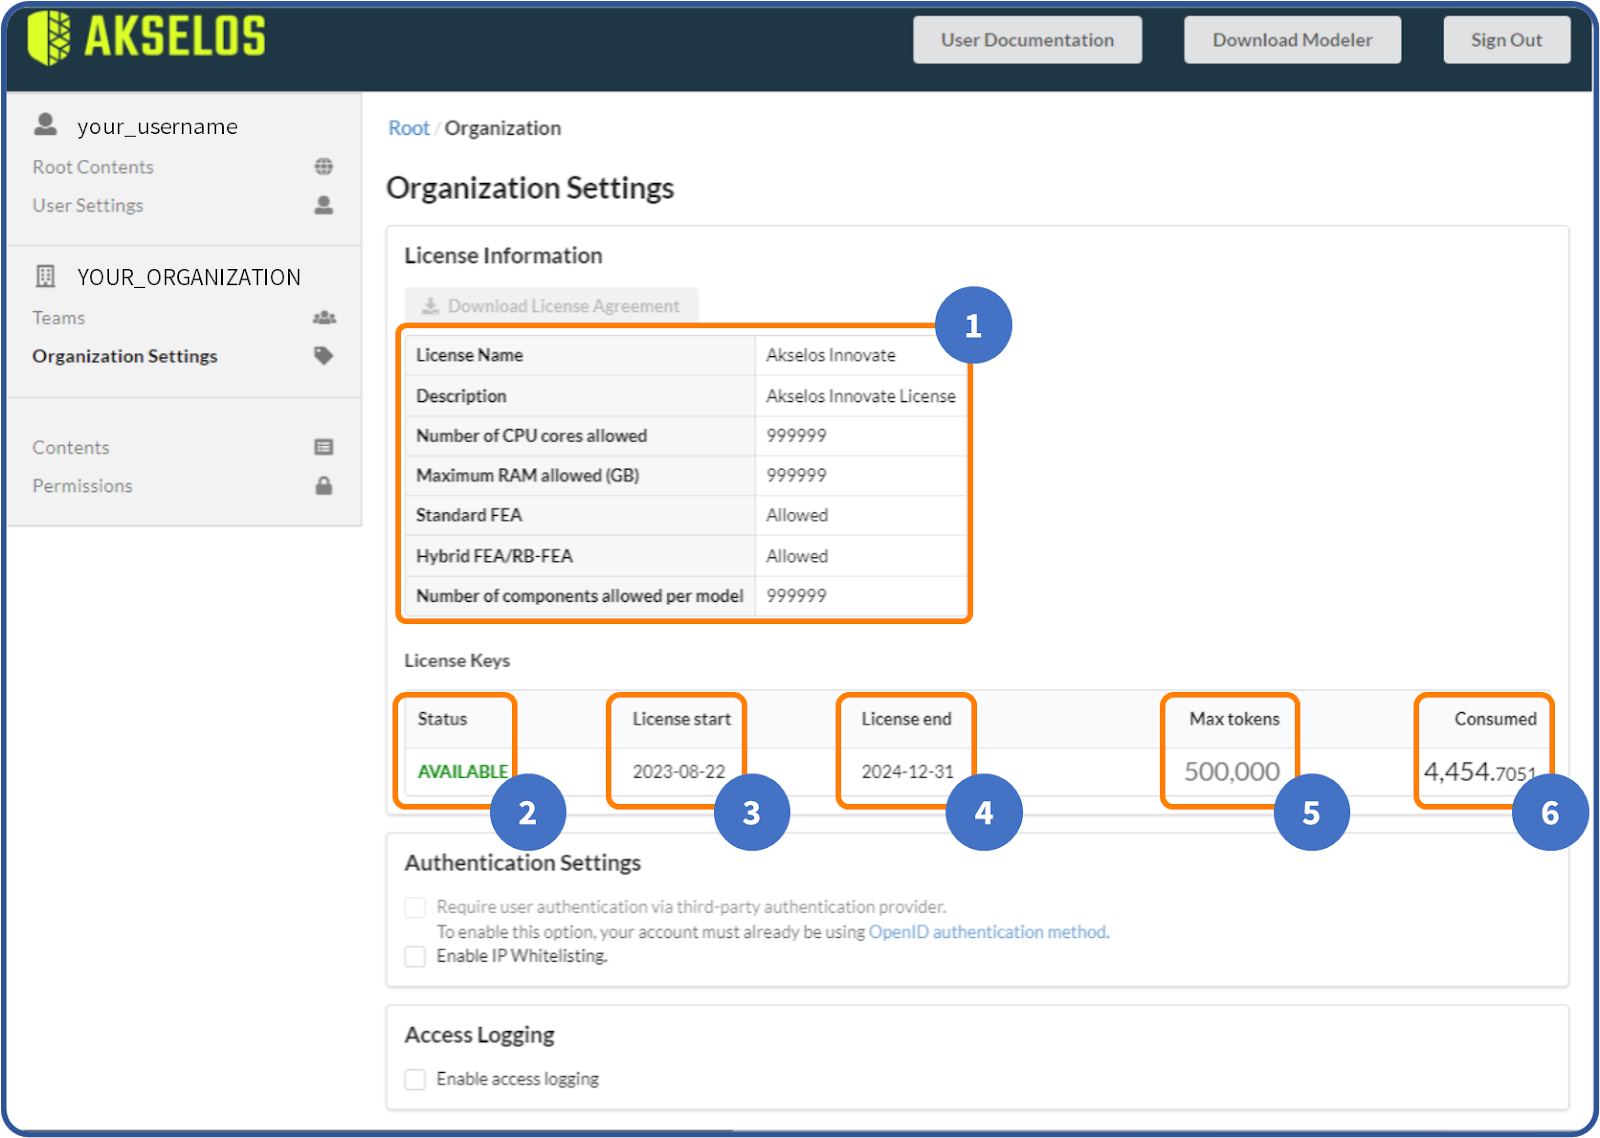Click the Status column header

pos(442,719)
